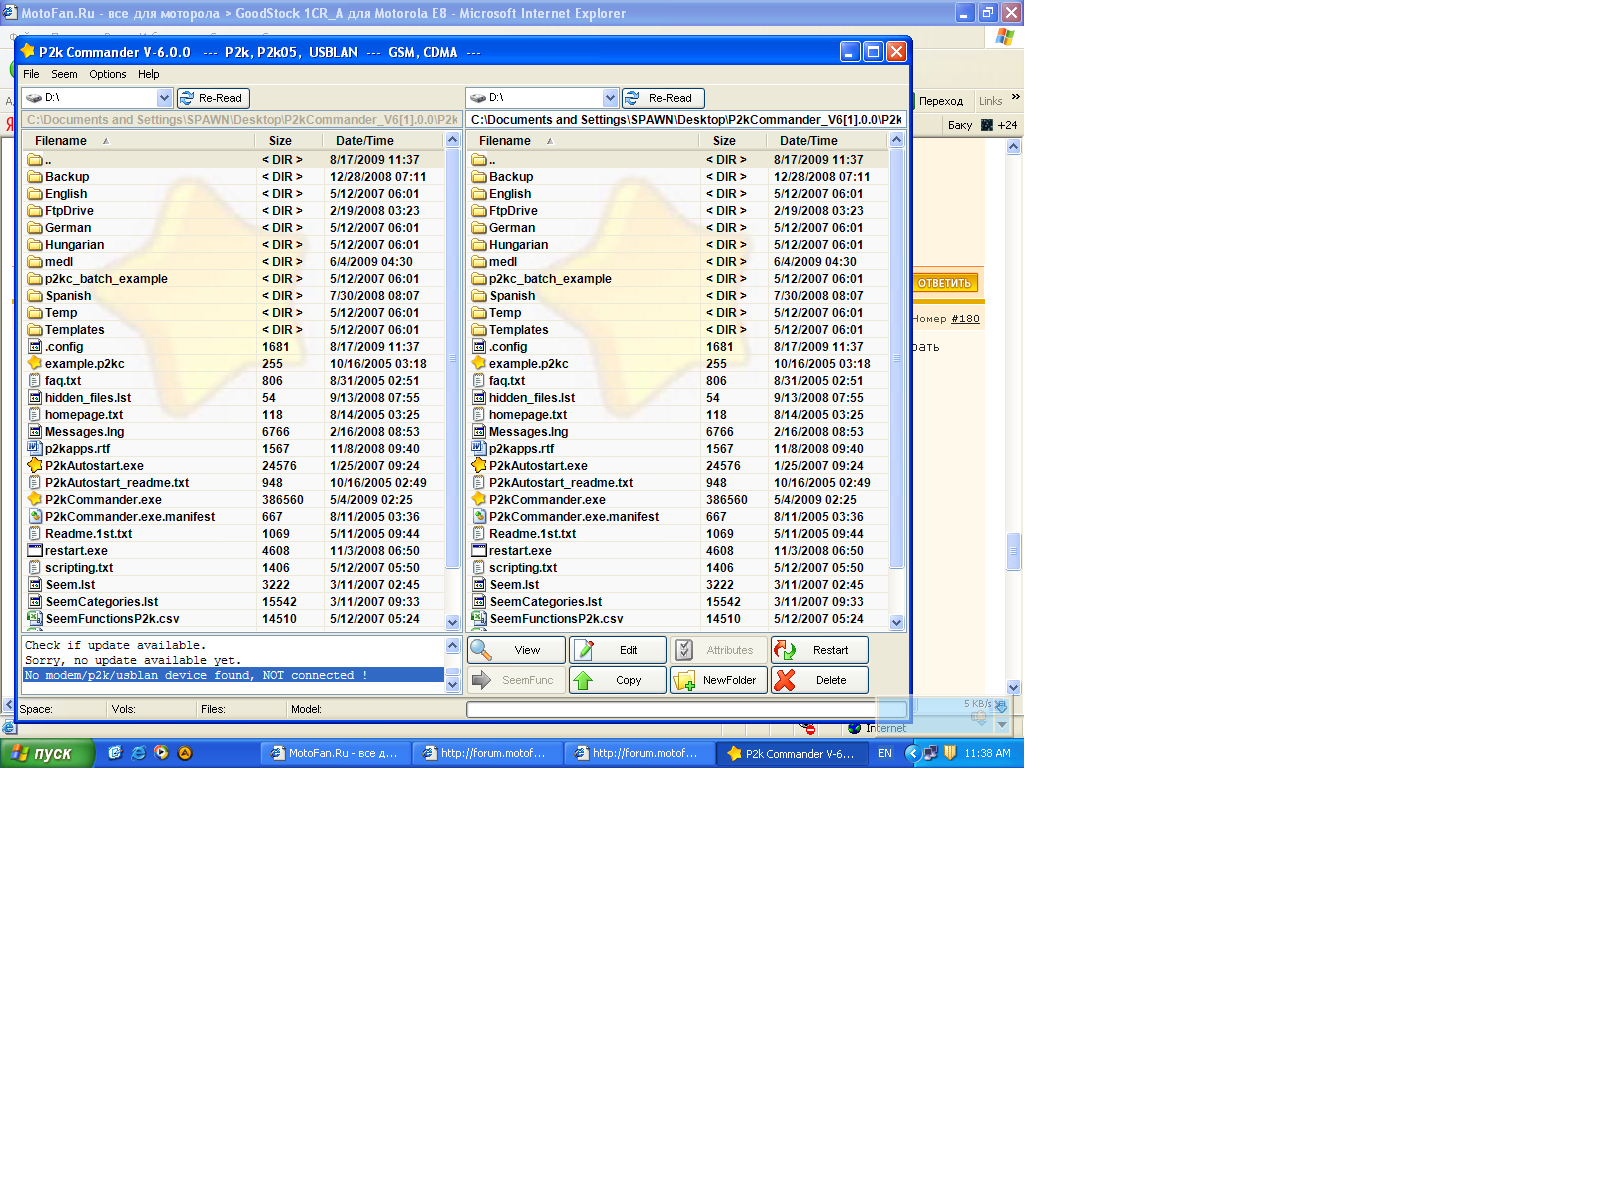The image size is (1600, 1200).
Task: Expand the left panel drive dropdown
Action: [x=164, y=98]
